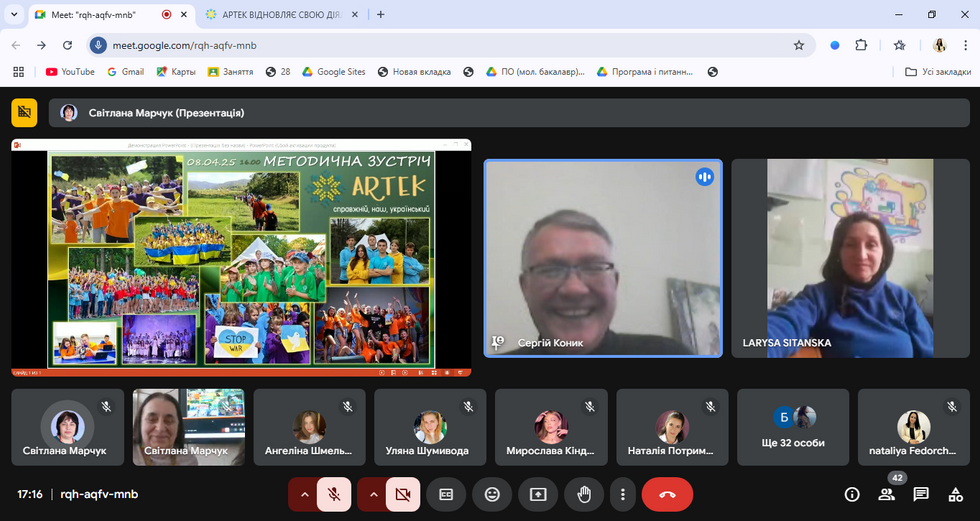This screenshot has width=980, height=521.
Task: Open YouTube bookmark
Action: click(70, 72)
